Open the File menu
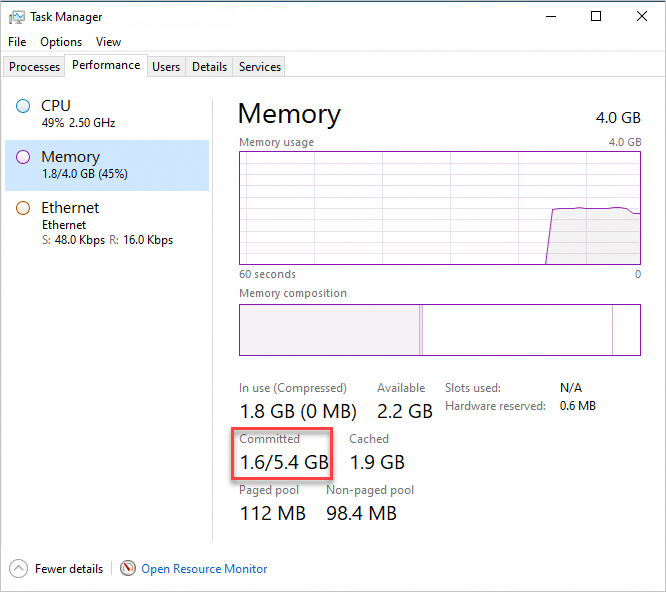This screenshot has height=592, width=666. (x=17, y=42)
